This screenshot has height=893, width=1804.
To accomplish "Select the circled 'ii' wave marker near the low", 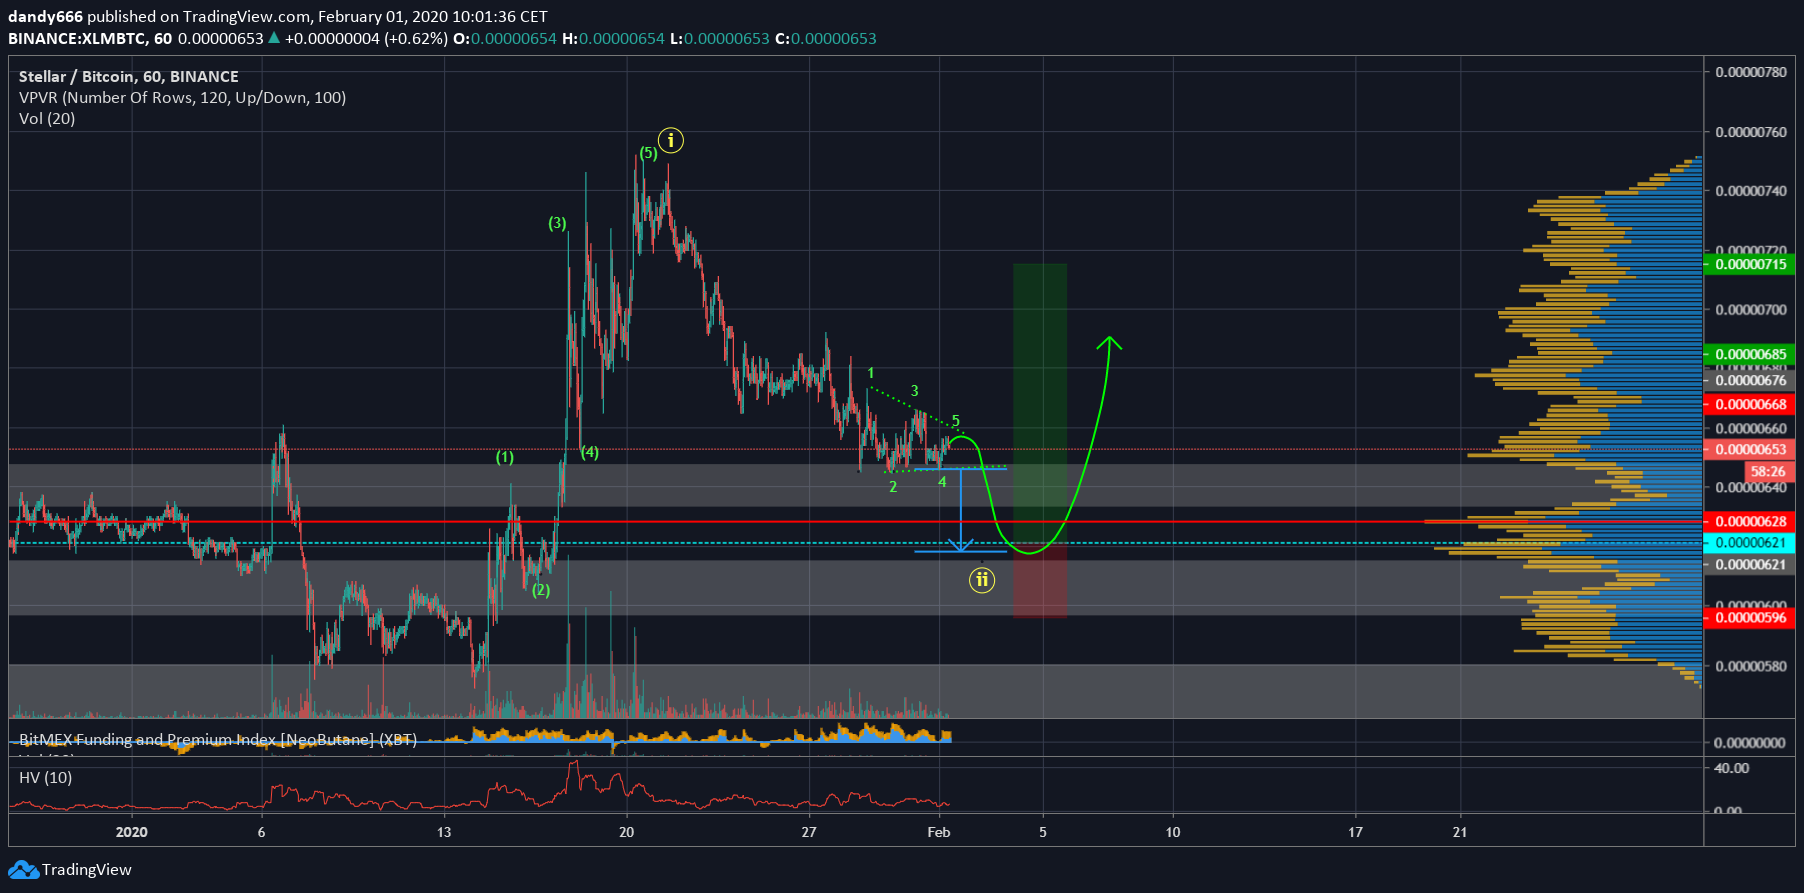I will tap(982, 579).
